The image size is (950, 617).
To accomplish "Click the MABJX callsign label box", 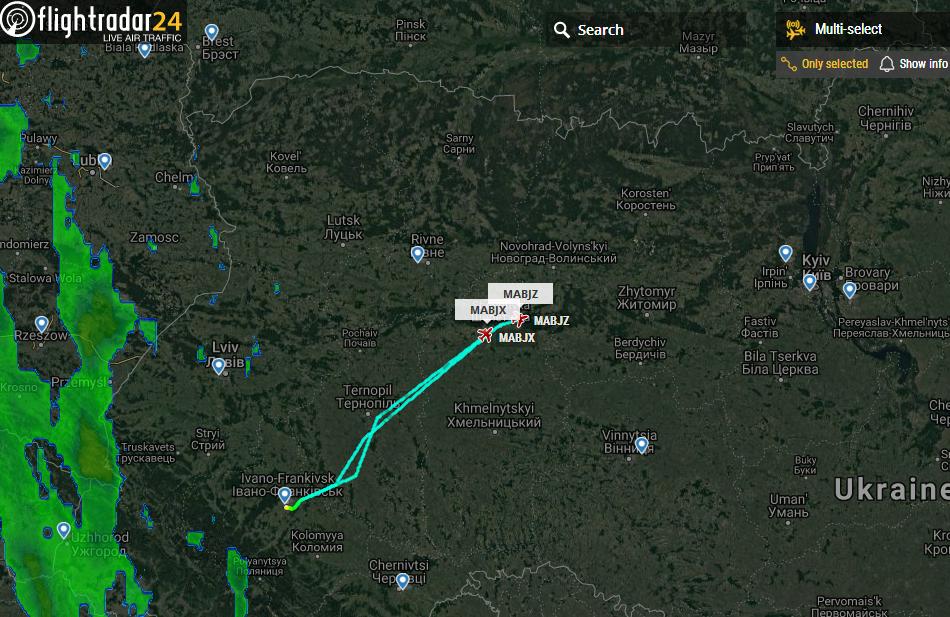I will tap(488, 310).
